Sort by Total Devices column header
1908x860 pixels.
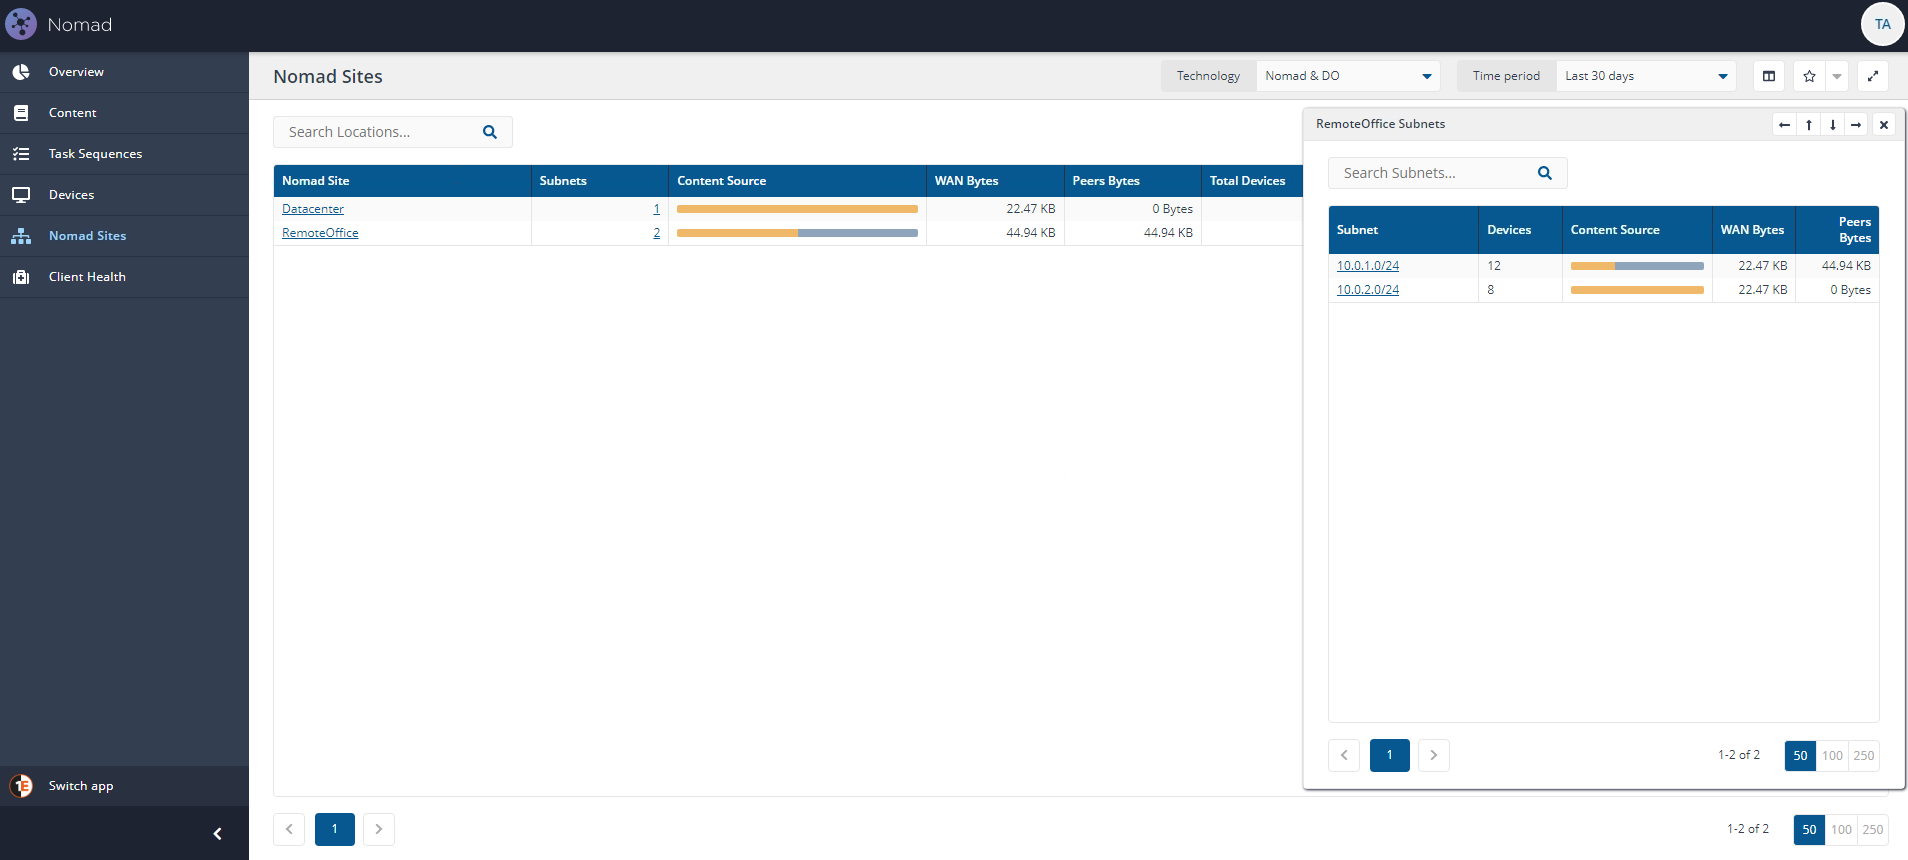pyautogui.click(x=1252, y=181)
